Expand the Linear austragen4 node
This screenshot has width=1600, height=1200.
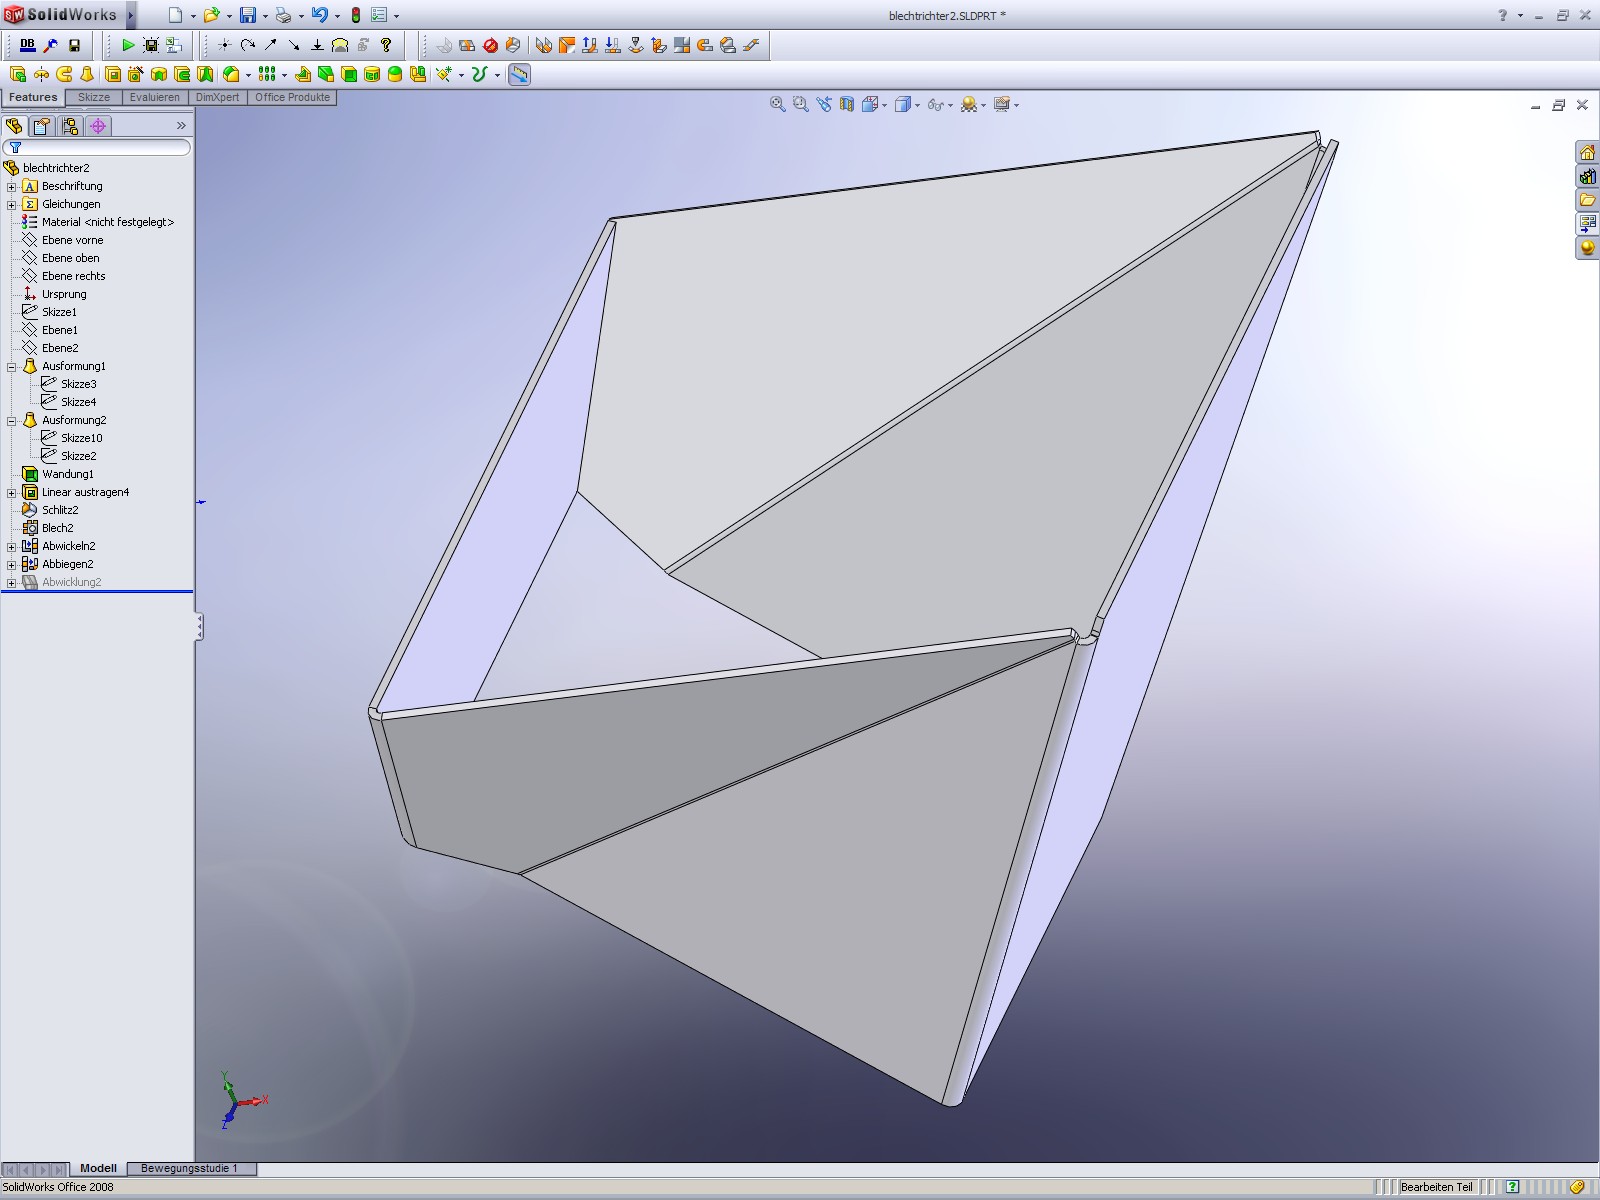11,493
